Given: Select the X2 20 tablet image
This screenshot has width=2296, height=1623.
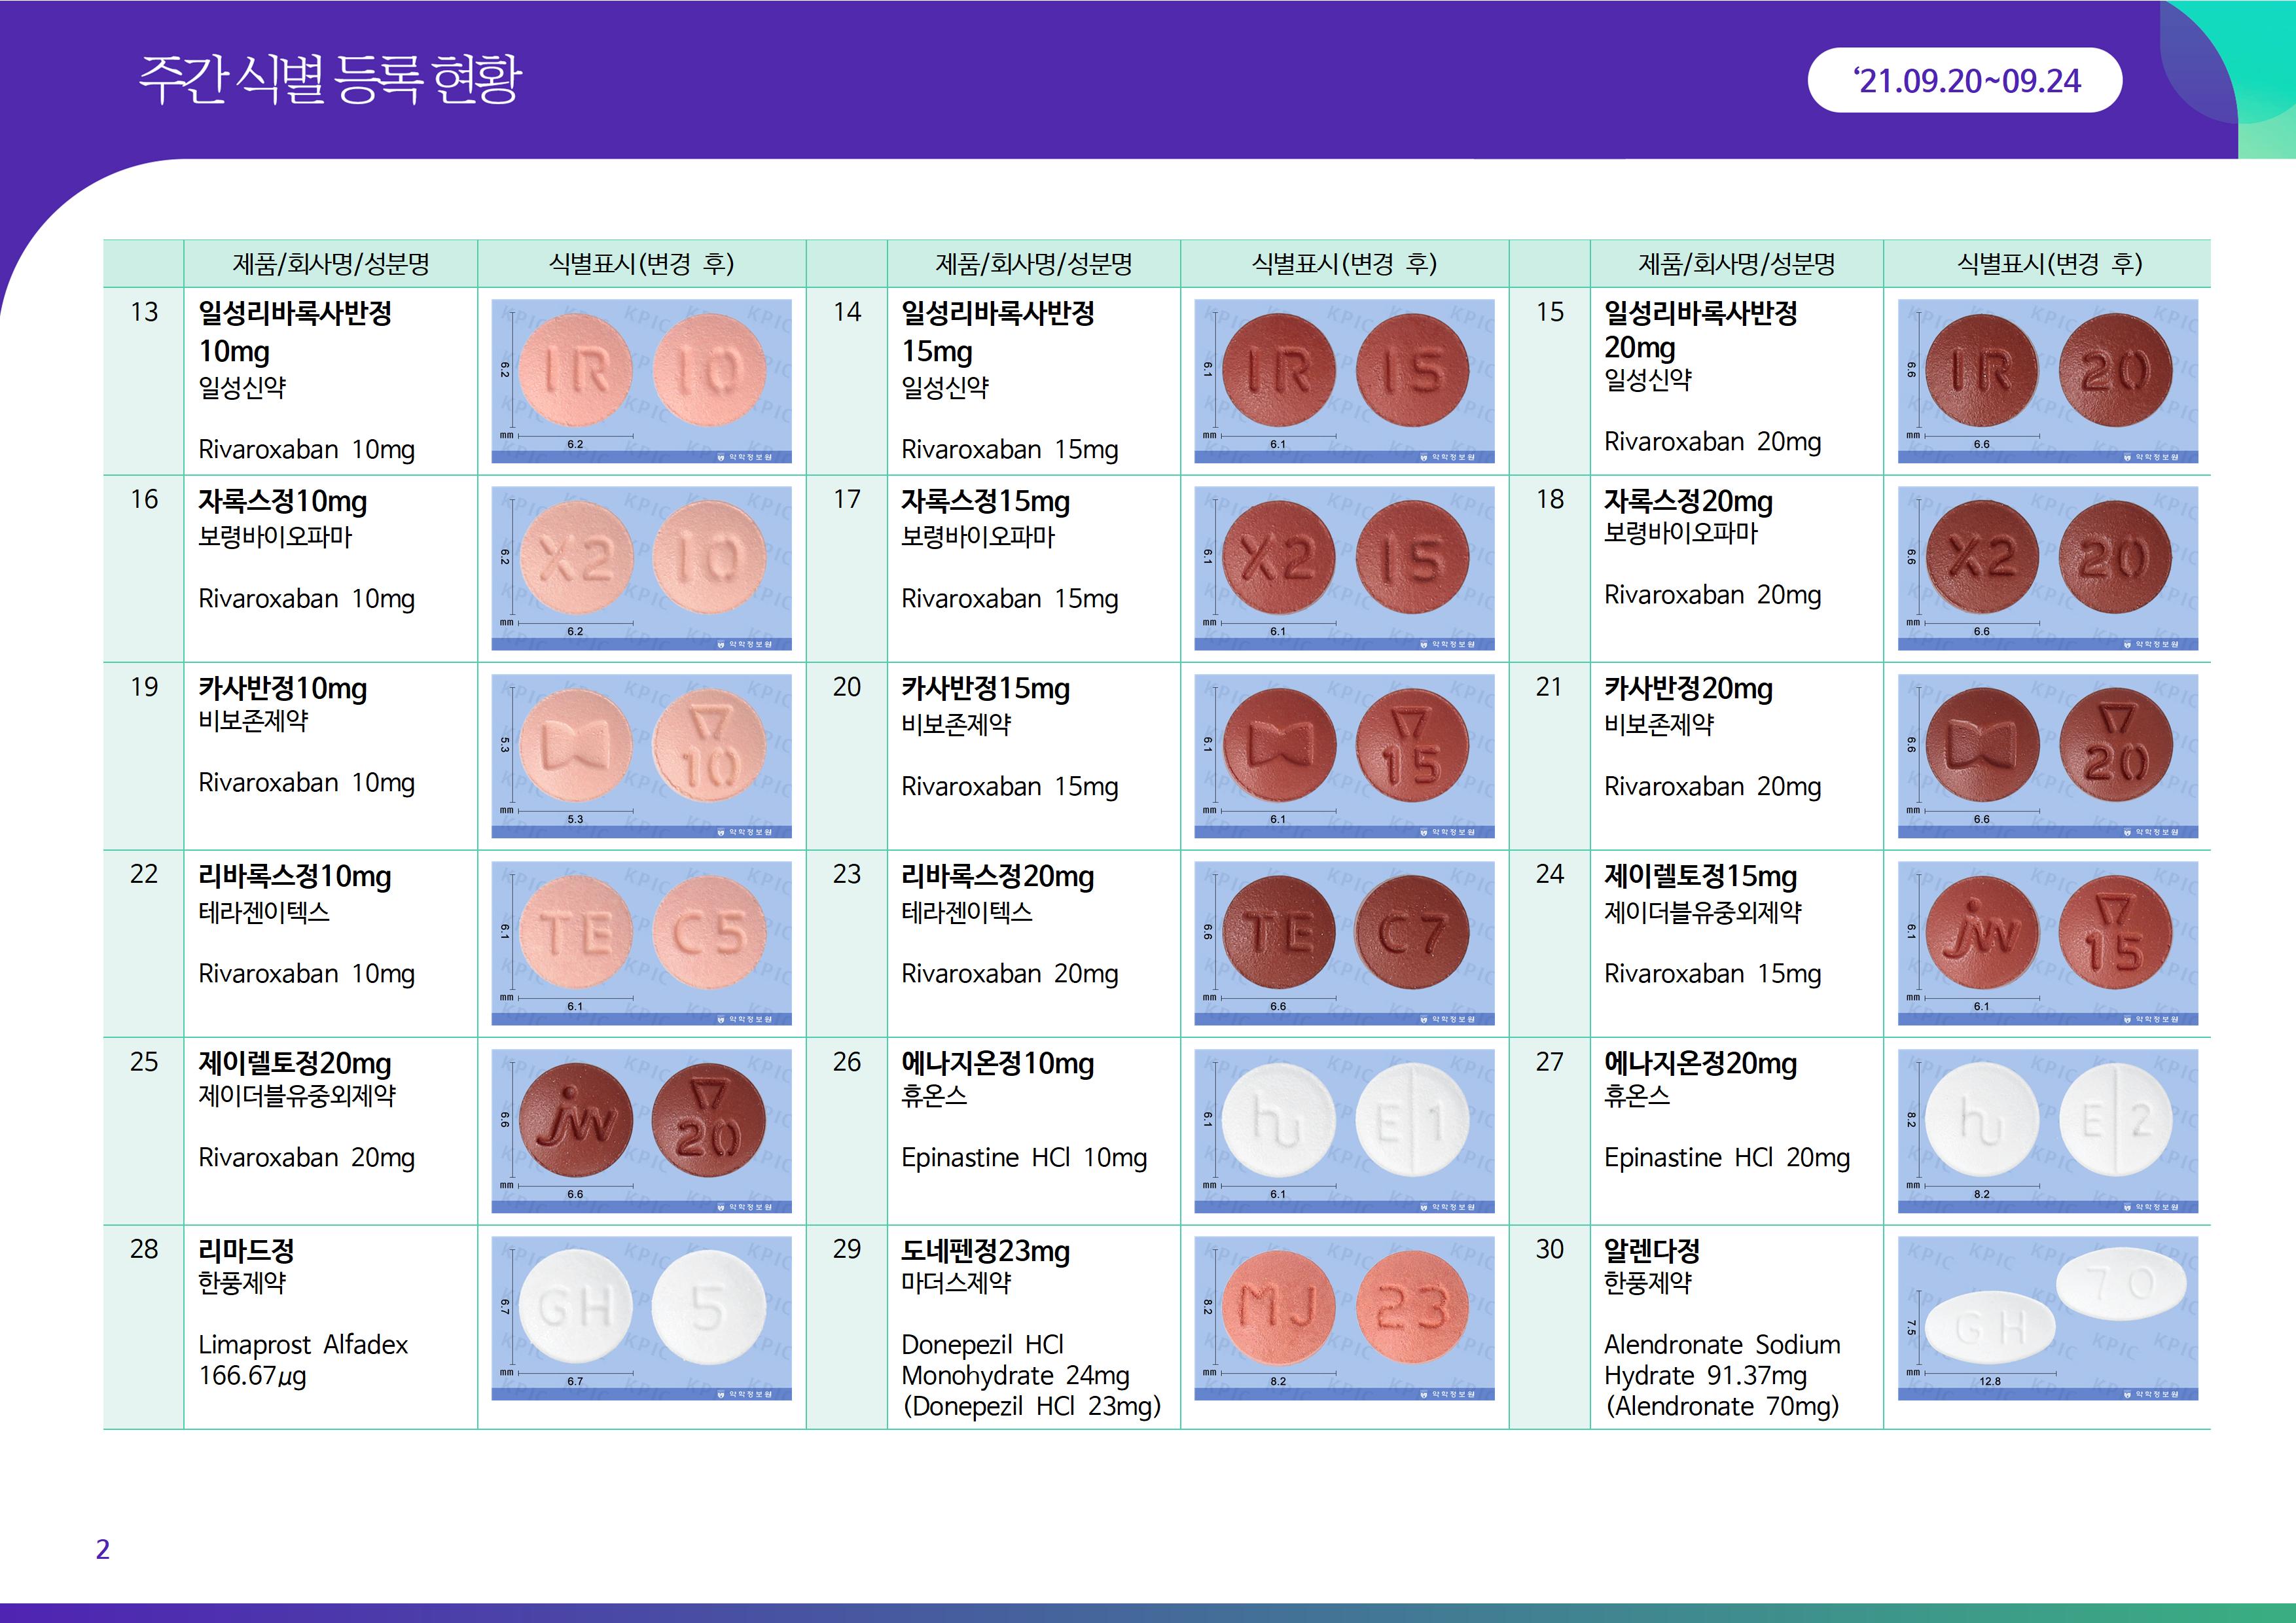Looking at the screenshot, I should 2047,567.
